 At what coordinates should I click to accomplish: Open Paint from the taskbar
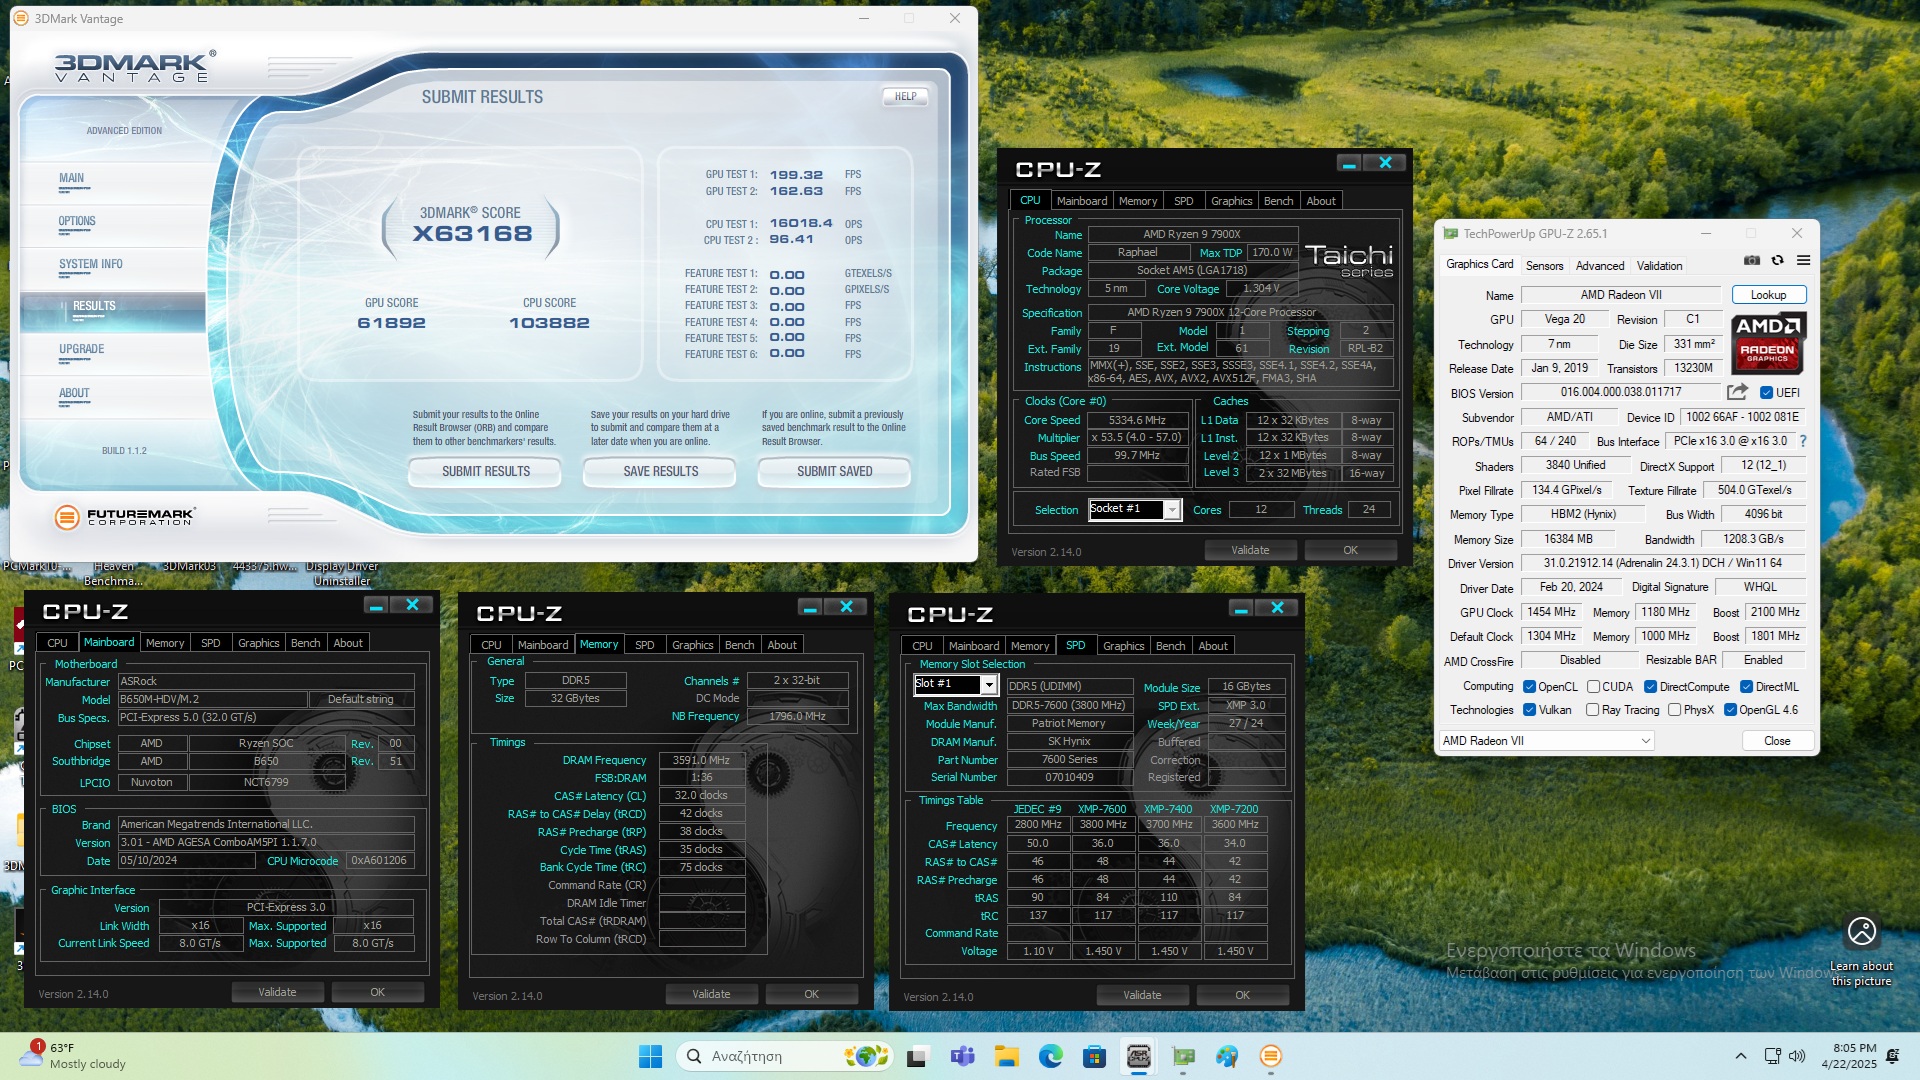point(1227,1056)
